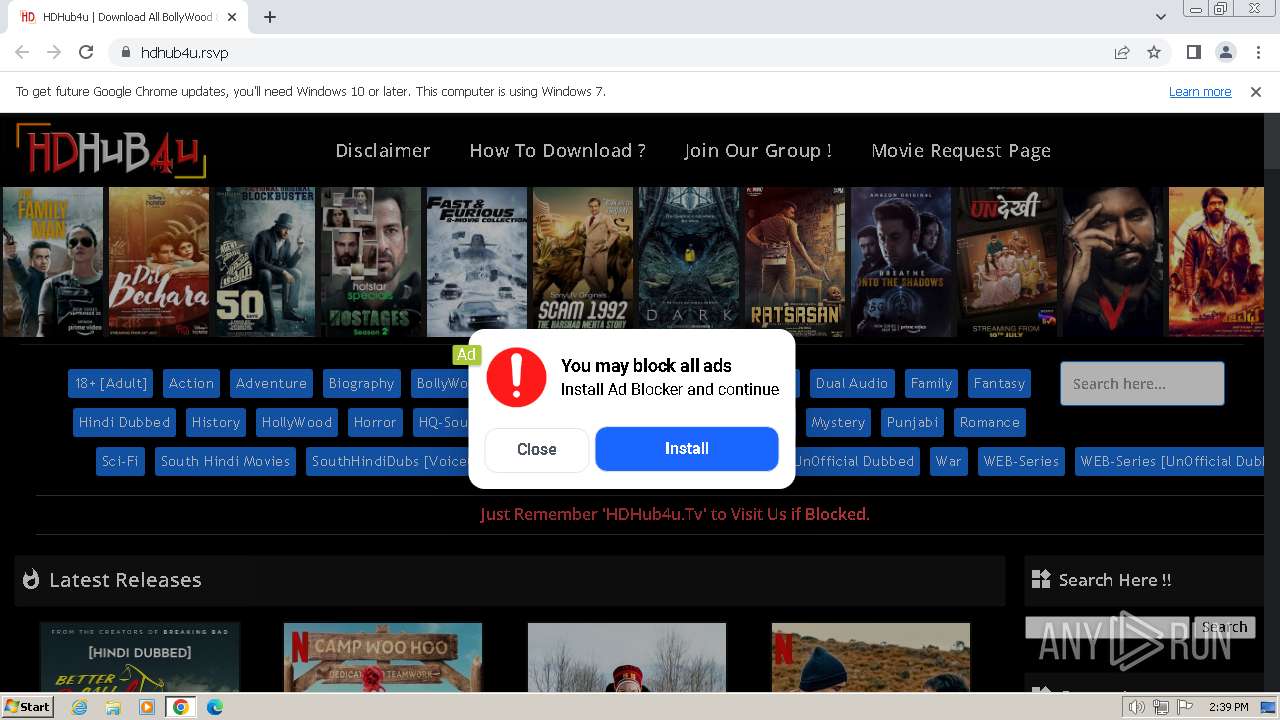Click the green Ad label badge
This screenshot has height=720, width=1280.
point(466,354)
